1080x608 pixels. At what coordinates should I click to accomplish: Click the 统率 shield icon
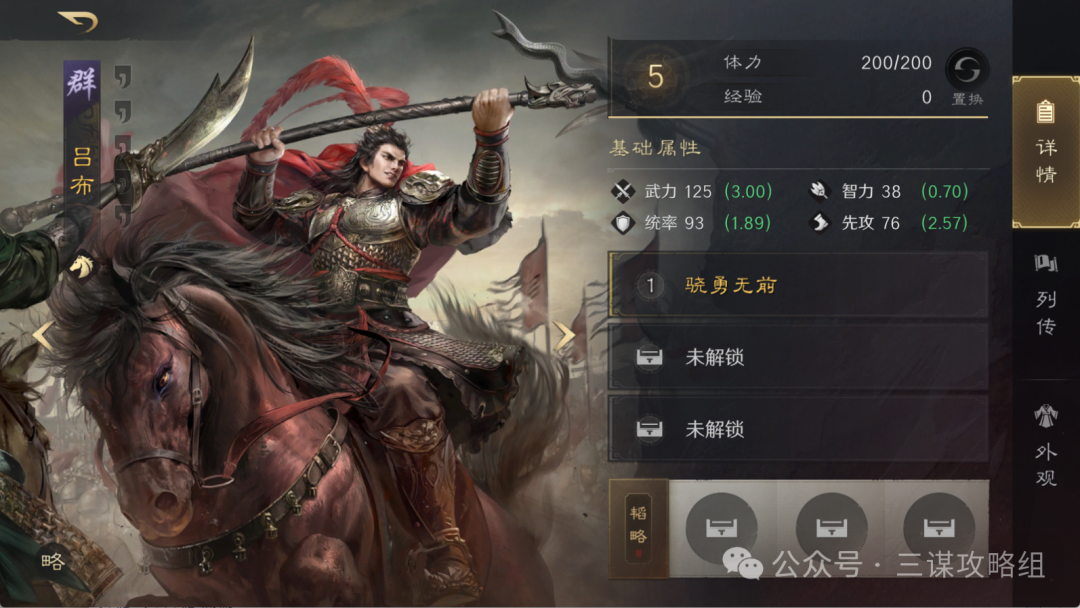pos(623,222)
